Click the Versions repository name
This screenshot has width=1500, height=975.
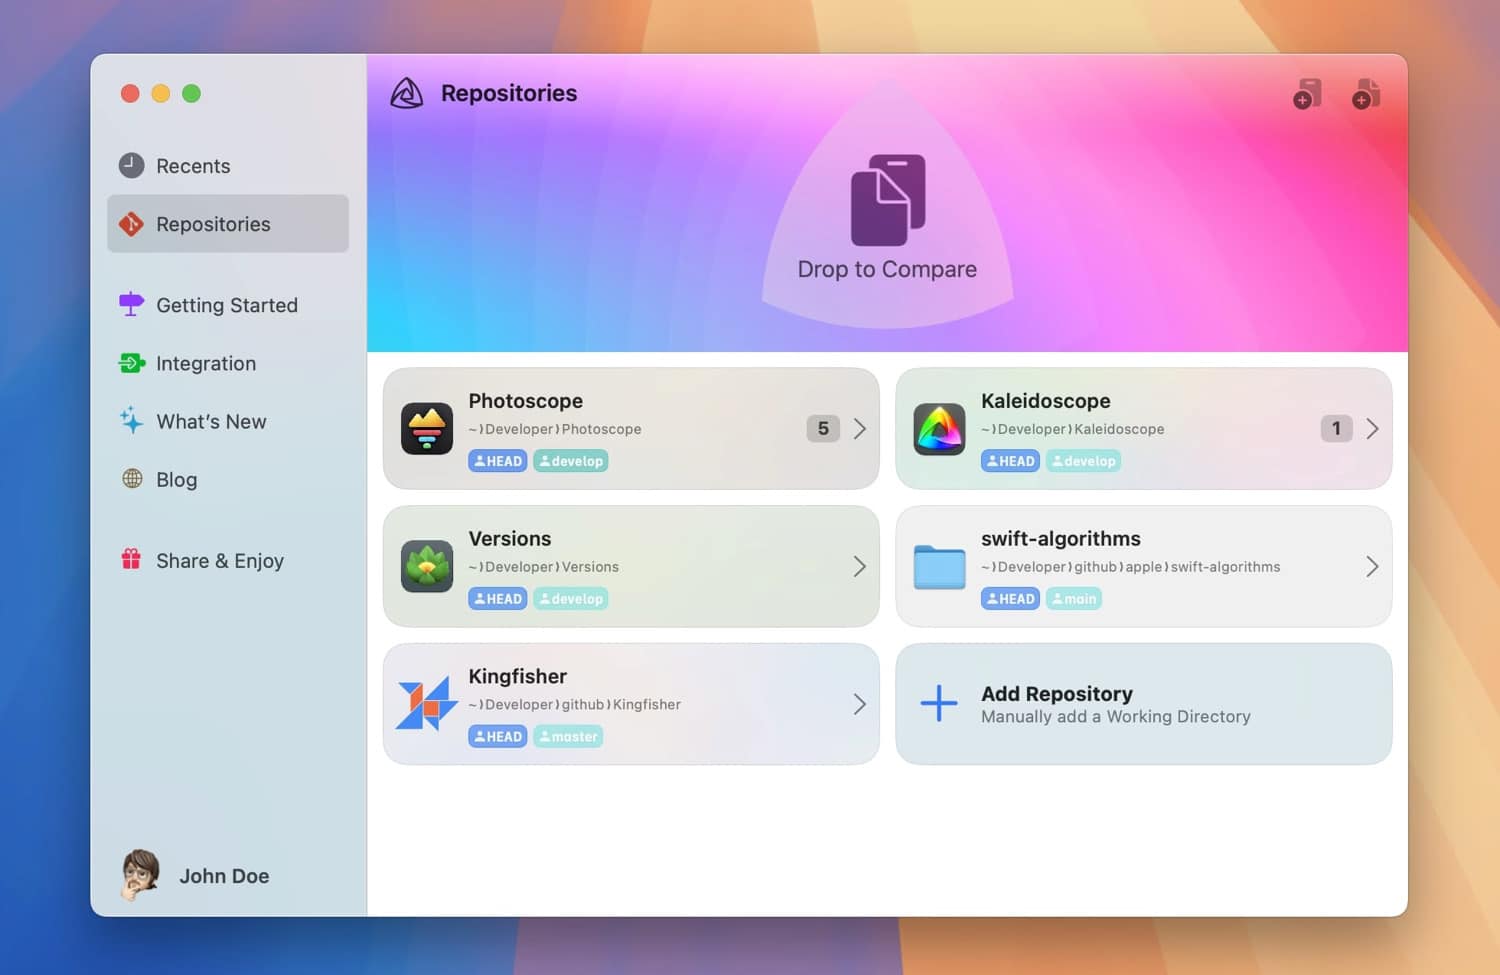tap(510, 539)
